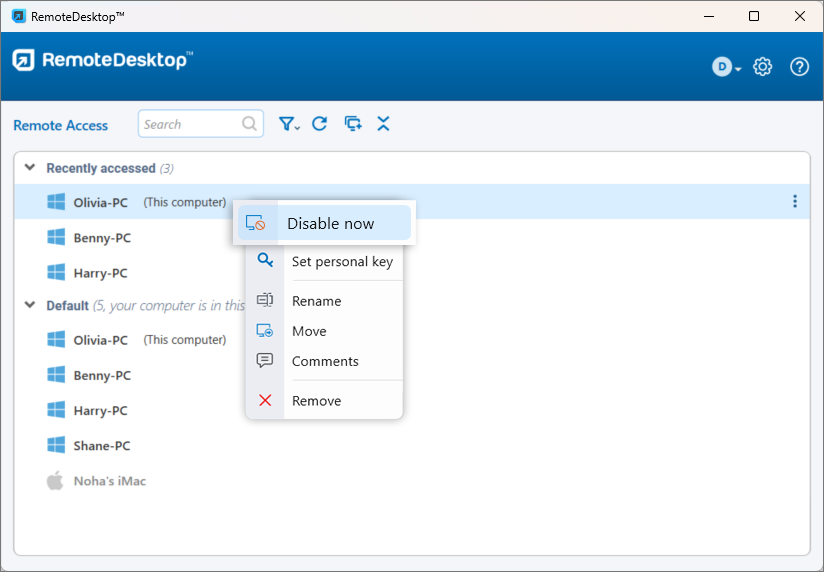Select Noha's iMac in Default group
Screen dimensions: 824x572
pyautogui.click(x=109, y=481)
